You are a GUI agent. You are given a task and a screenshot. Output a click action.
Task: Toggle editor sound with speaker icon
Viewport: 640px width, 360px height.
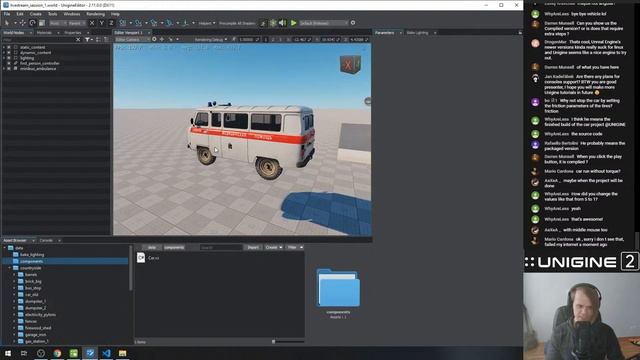tap(282, 23)
